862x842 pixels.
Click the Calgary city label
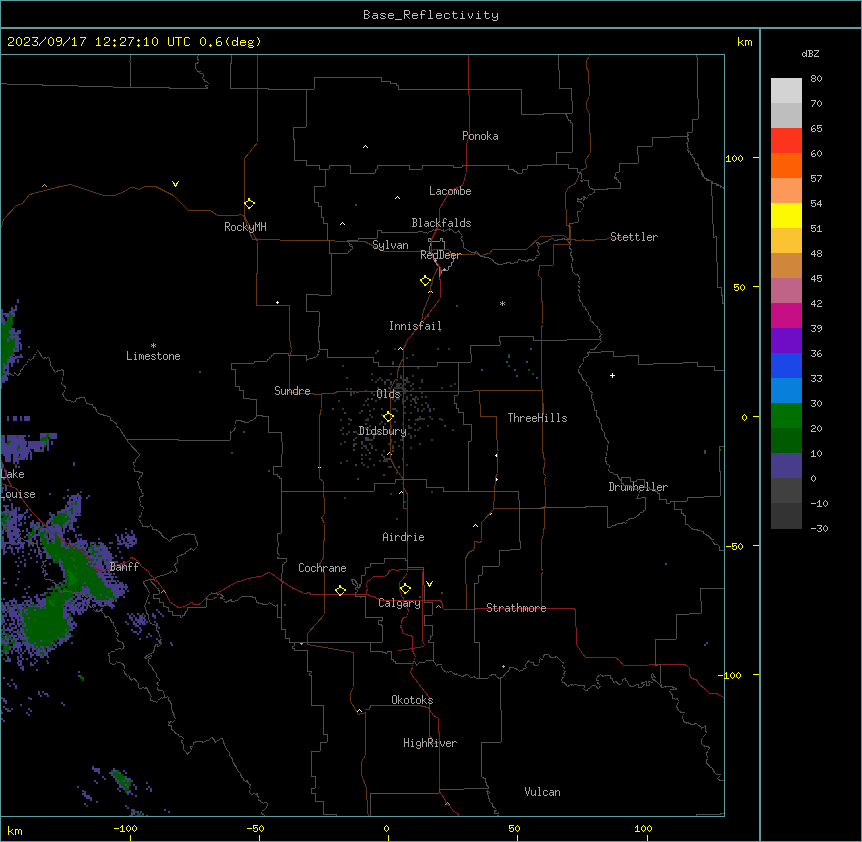pos(400,603)
